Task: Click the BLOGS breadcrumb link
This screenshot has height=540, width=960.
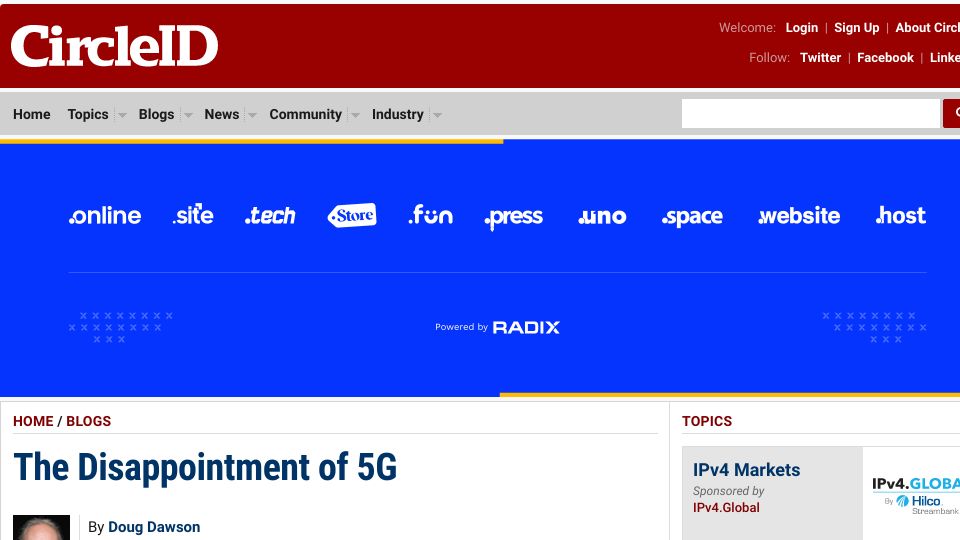Action: click(x=89, y=421)
